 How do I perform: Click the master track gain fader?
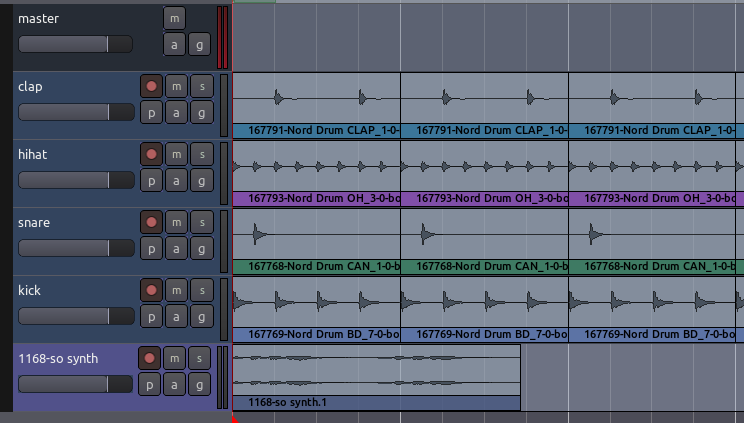[x=75, y=44]
